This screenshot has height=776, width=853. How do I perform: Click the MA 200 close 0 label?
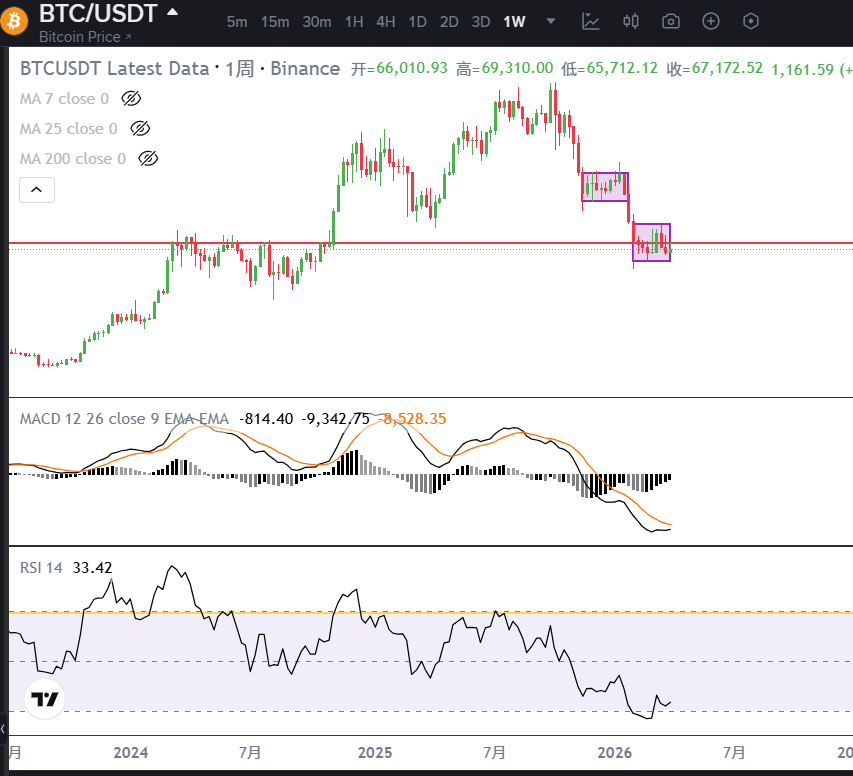(73, 158)
